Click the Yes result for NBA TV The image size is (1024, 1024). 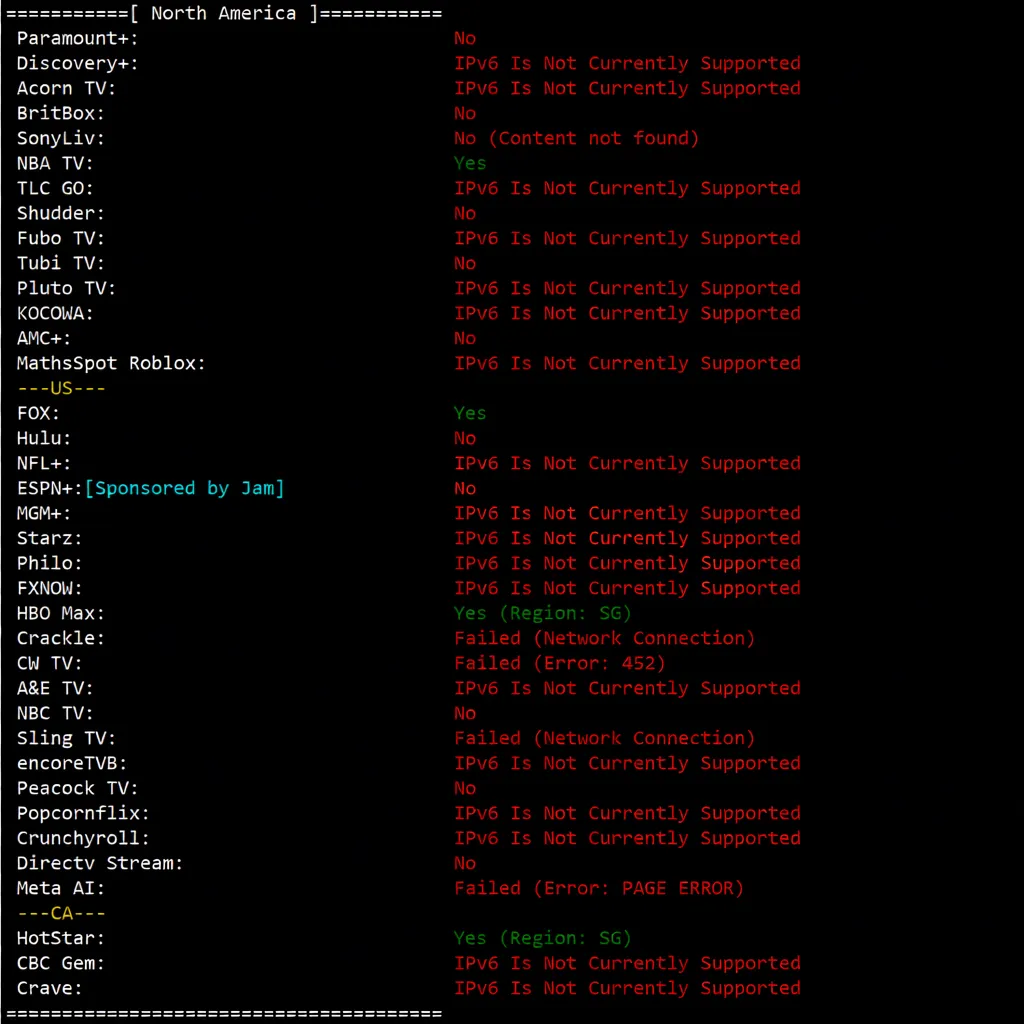pyautogui.click(x=470, y=163)
